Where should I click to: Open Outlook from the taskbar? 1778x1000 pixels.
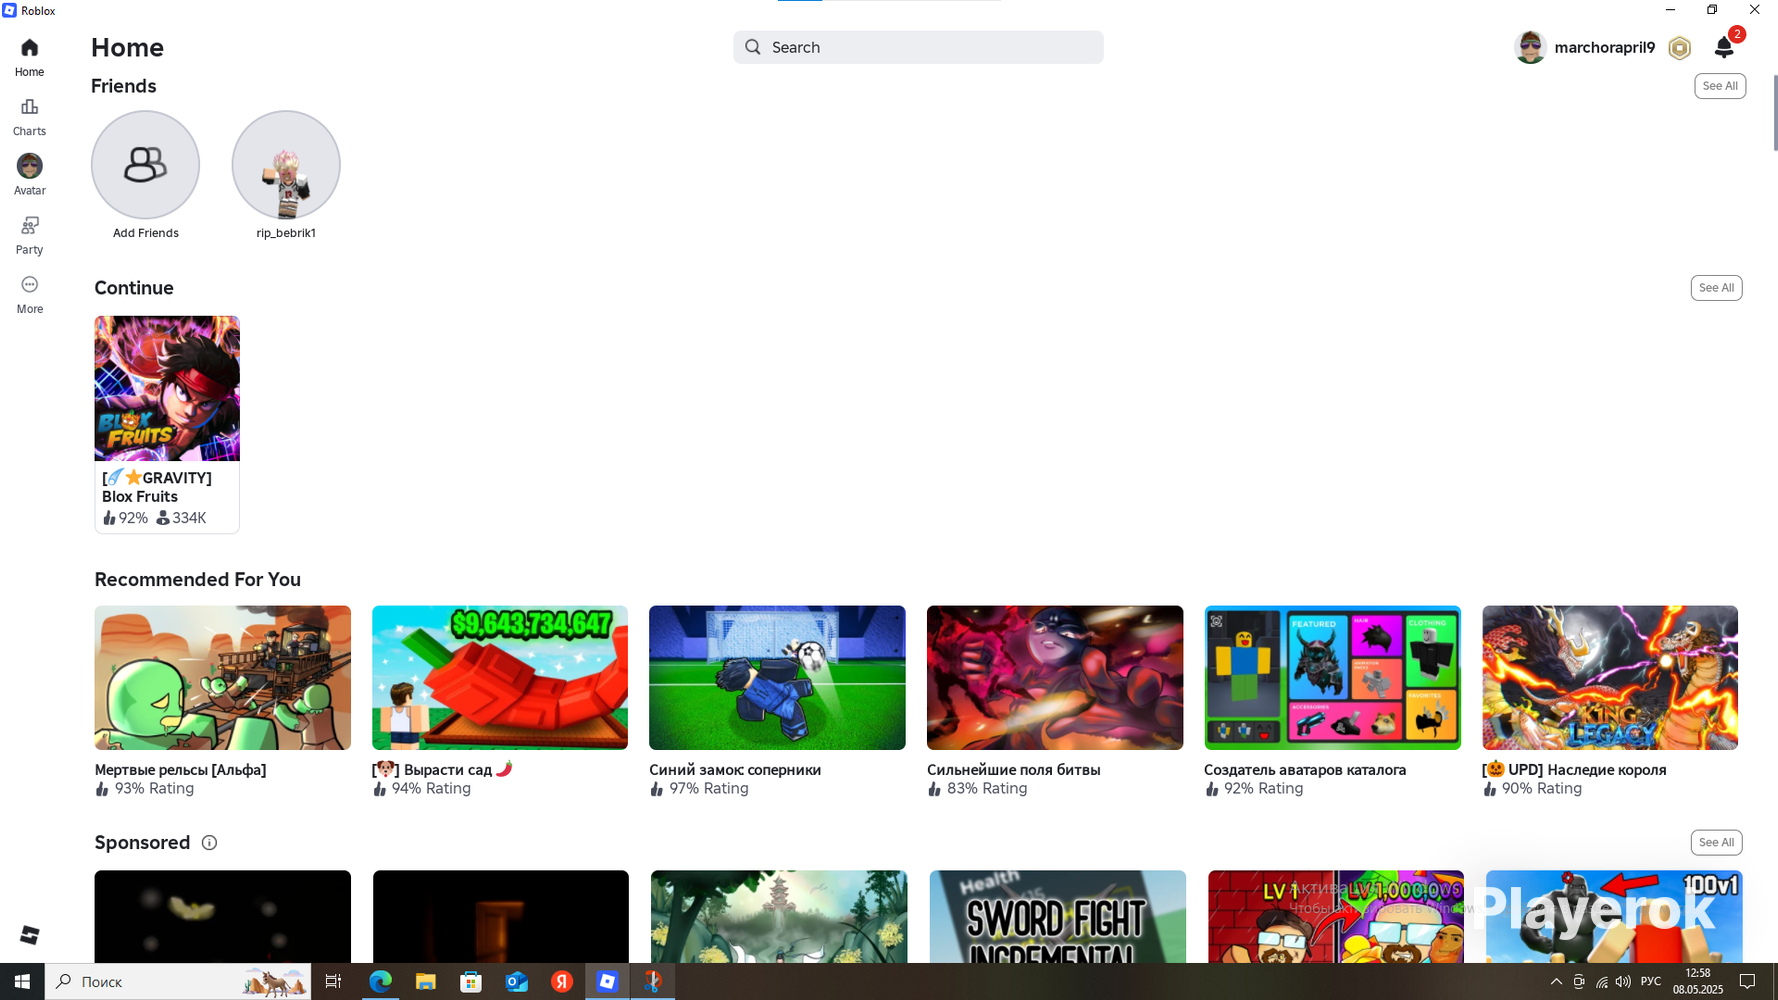[x=516, y=981]
